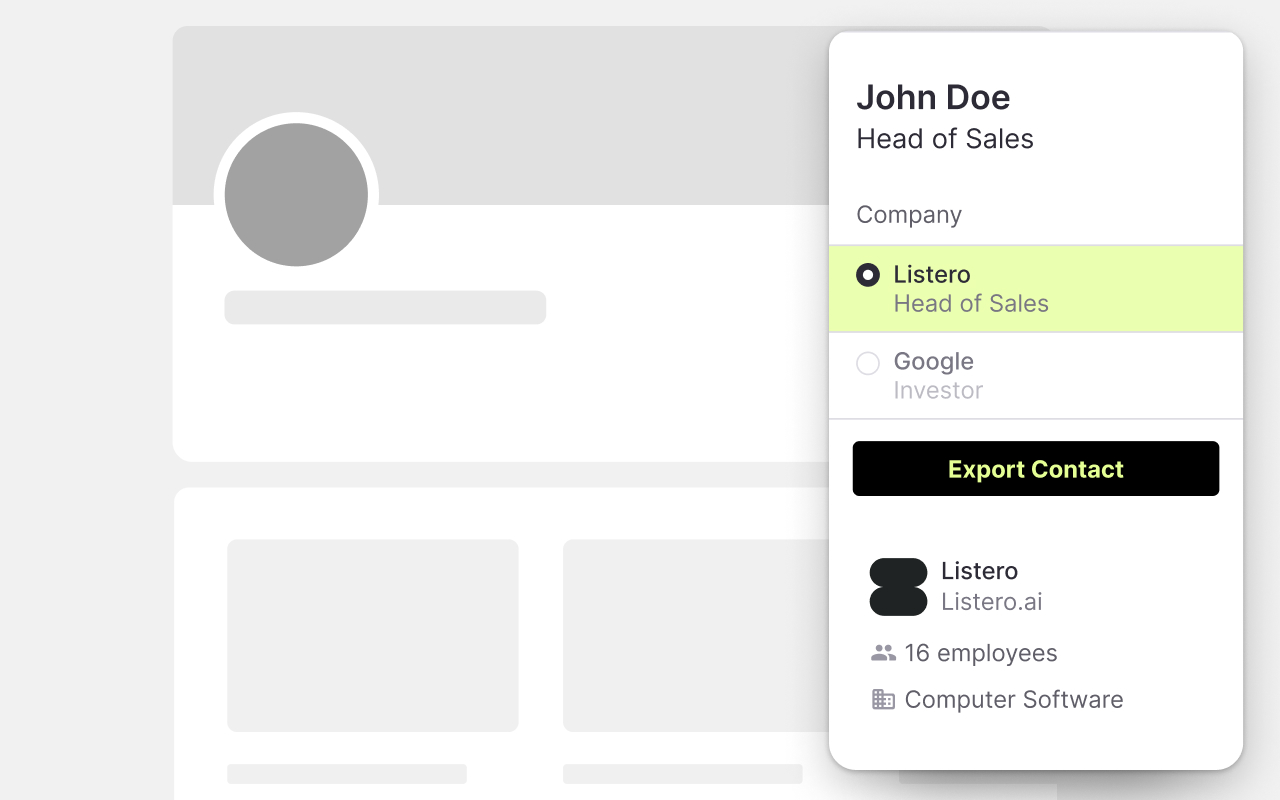
Task: Choose the Listero Head of Sales row
Action: [1035, 289]
